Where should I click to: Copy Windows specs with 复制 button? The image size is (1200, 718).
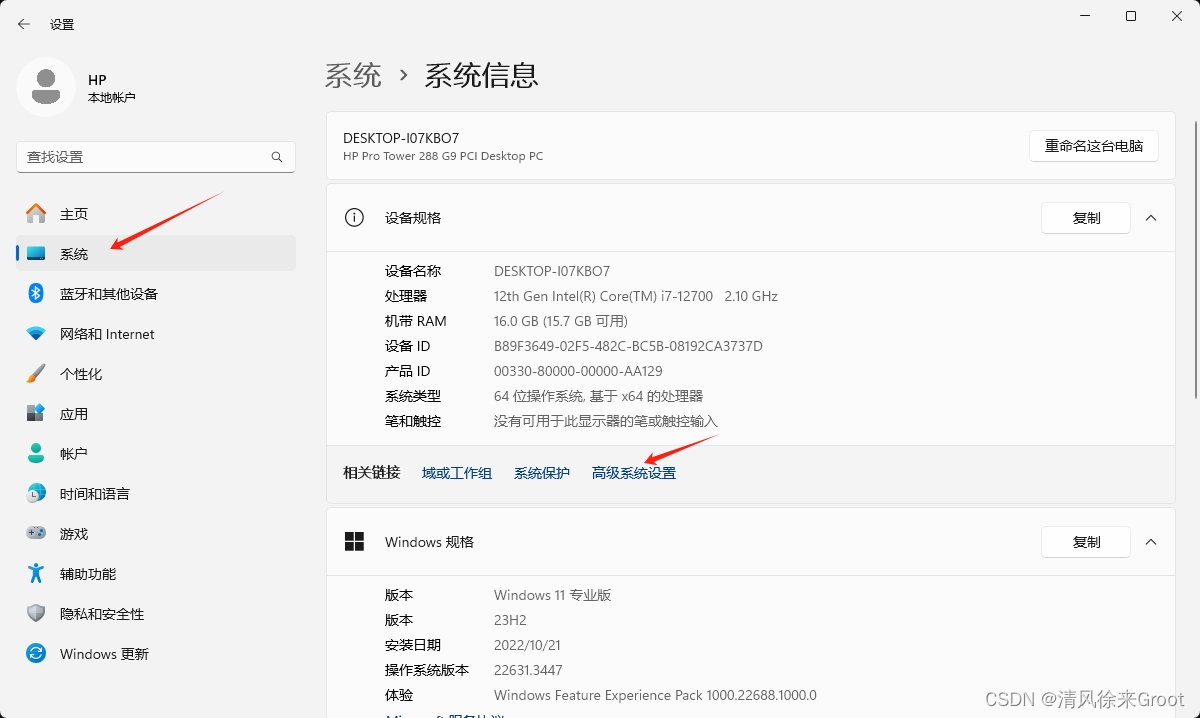[x=1086, y=542]
